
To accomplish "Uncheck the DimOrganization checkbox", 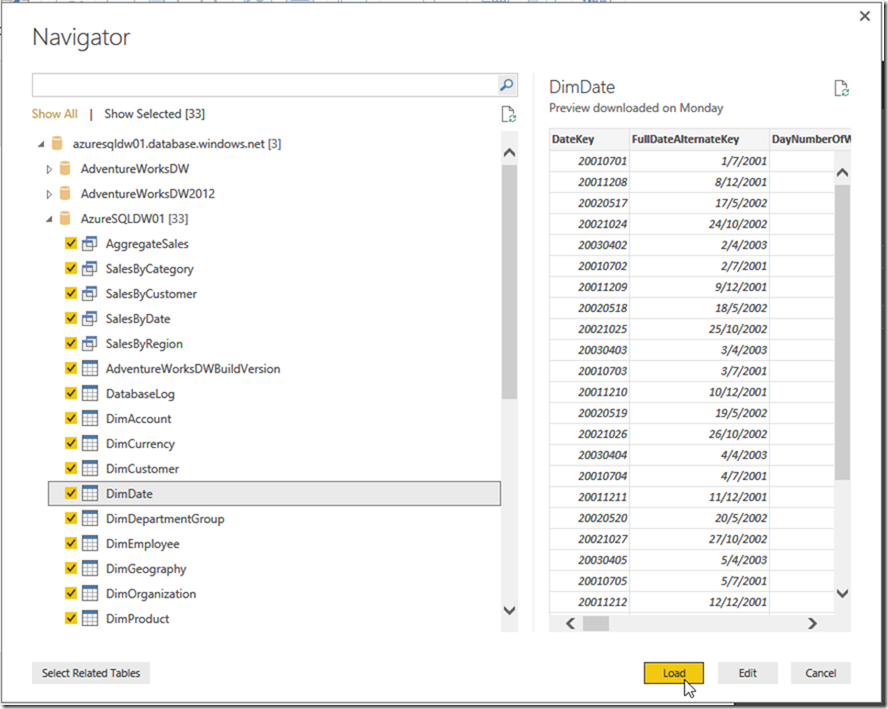I will pos(71,593).
